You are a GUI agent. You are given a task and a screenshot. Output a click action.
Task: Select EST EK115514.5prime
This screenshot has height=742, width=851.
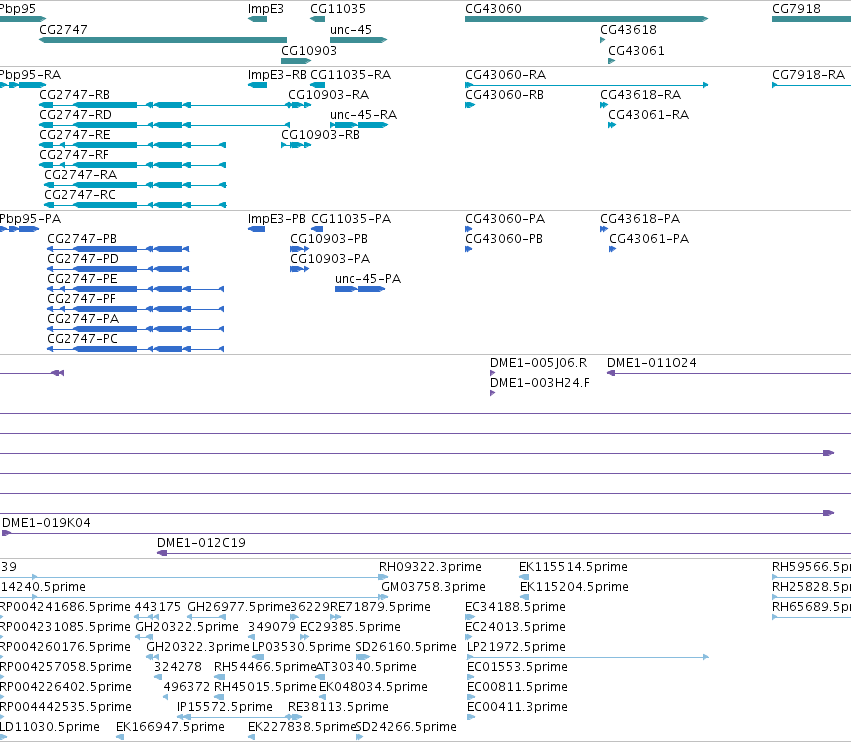pos(573,567)
